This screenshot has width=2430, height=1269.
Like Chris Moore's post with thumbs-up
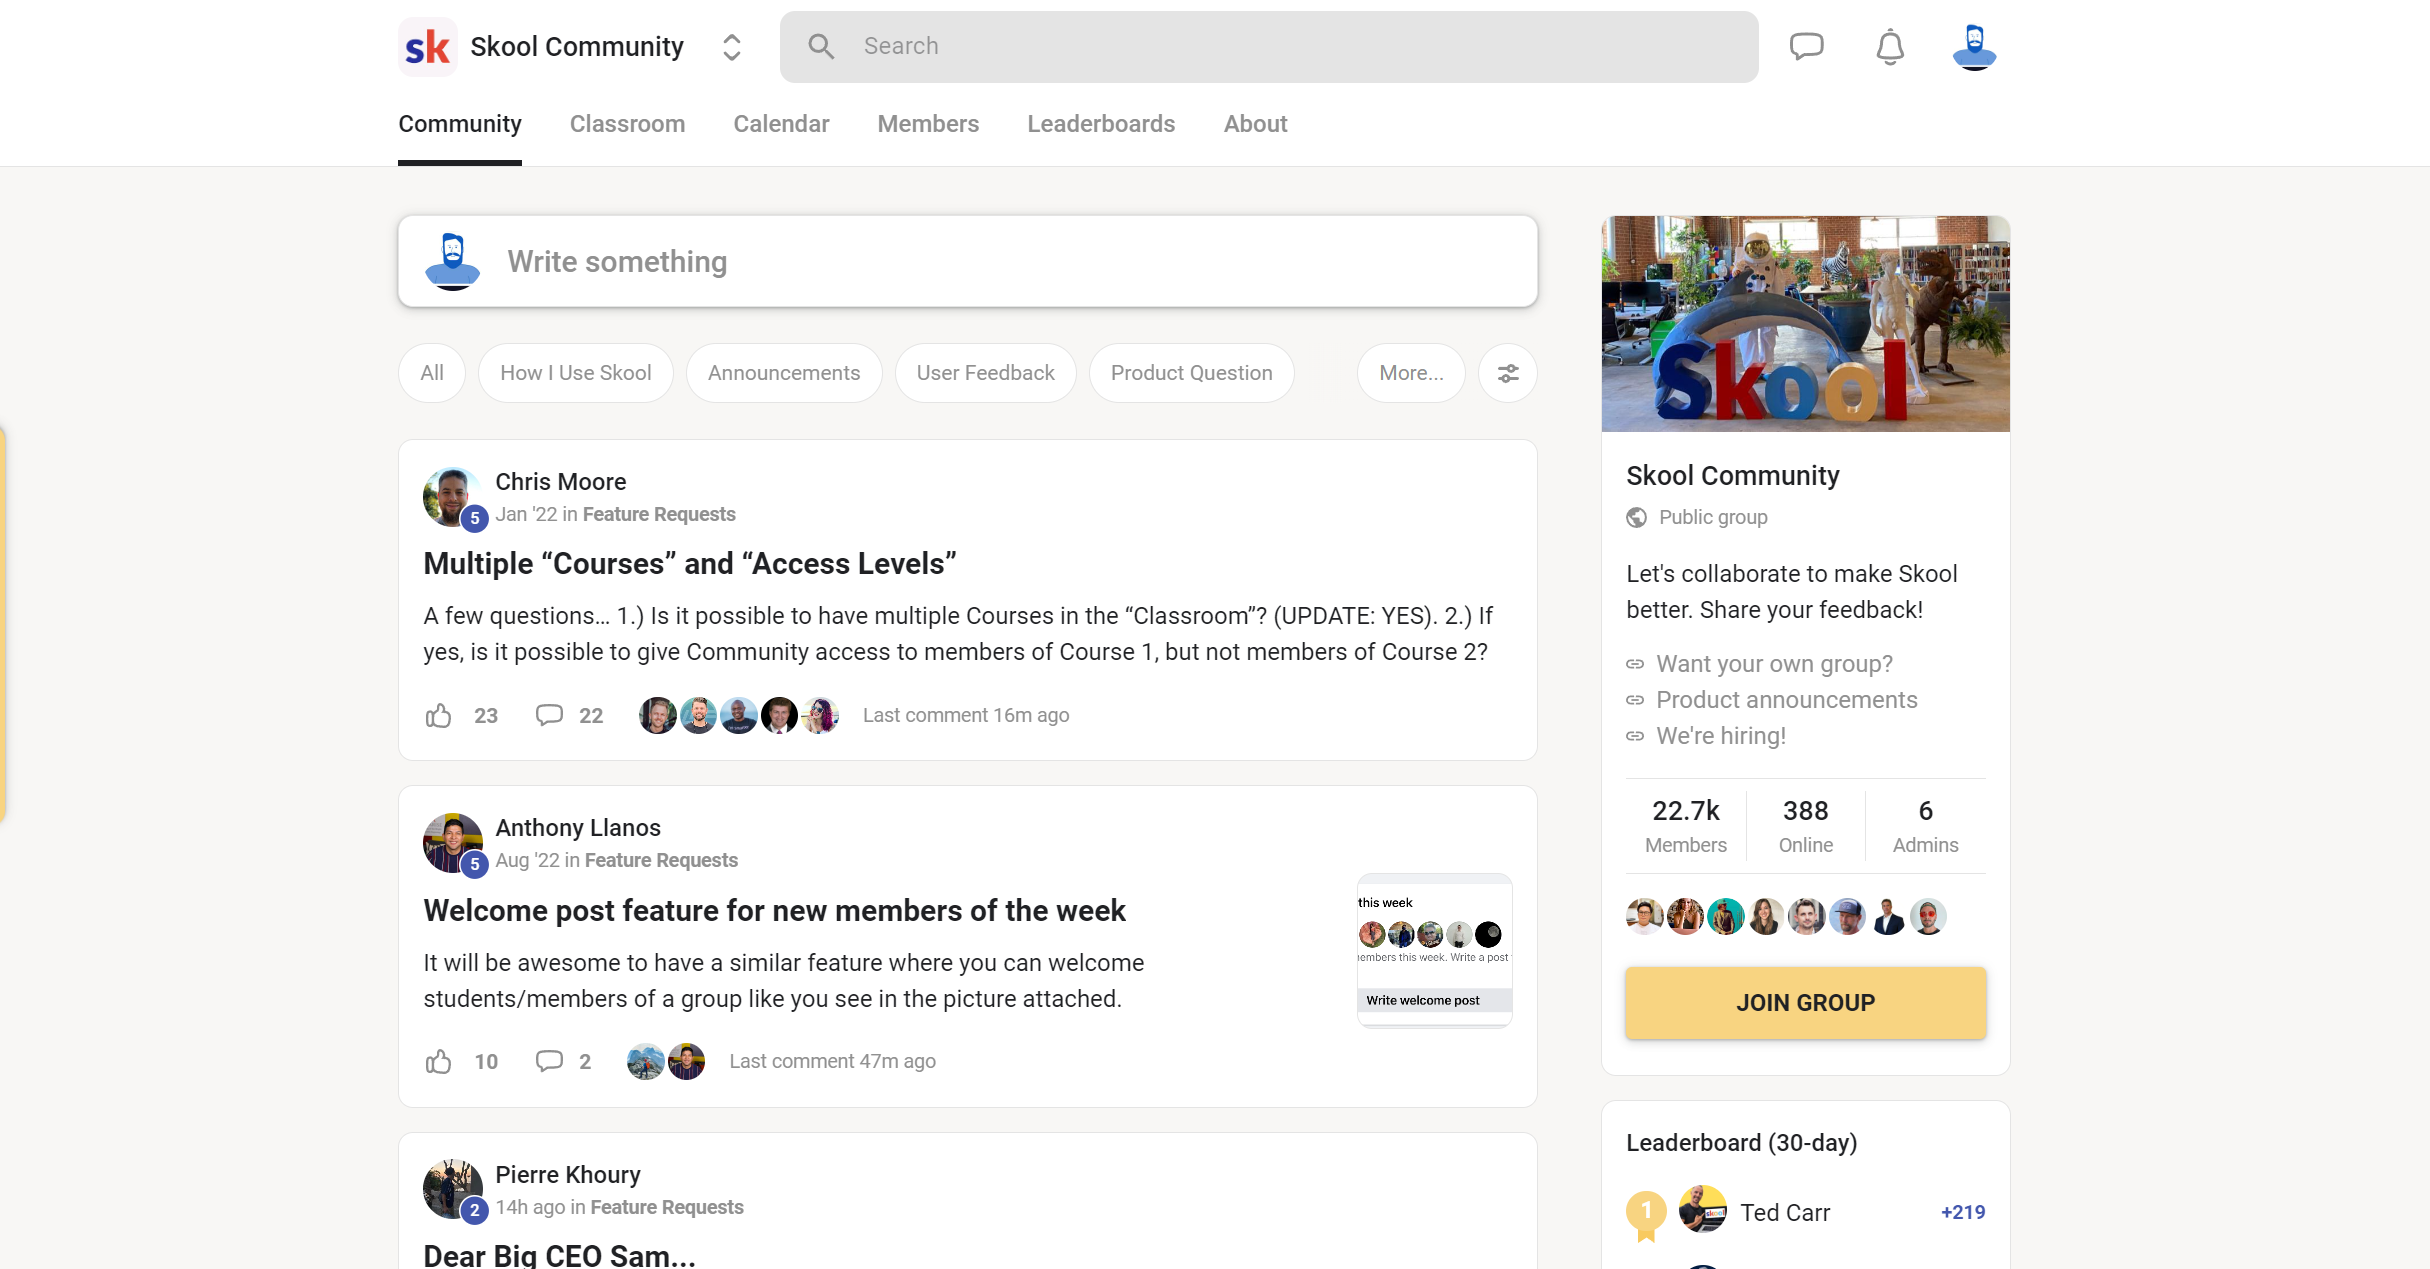[x=439, y=716]
